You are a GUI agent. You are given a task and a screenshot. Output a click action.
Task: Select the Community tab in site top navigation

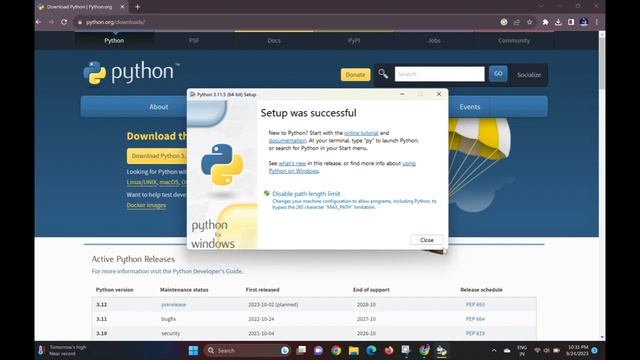coord(514,40)
